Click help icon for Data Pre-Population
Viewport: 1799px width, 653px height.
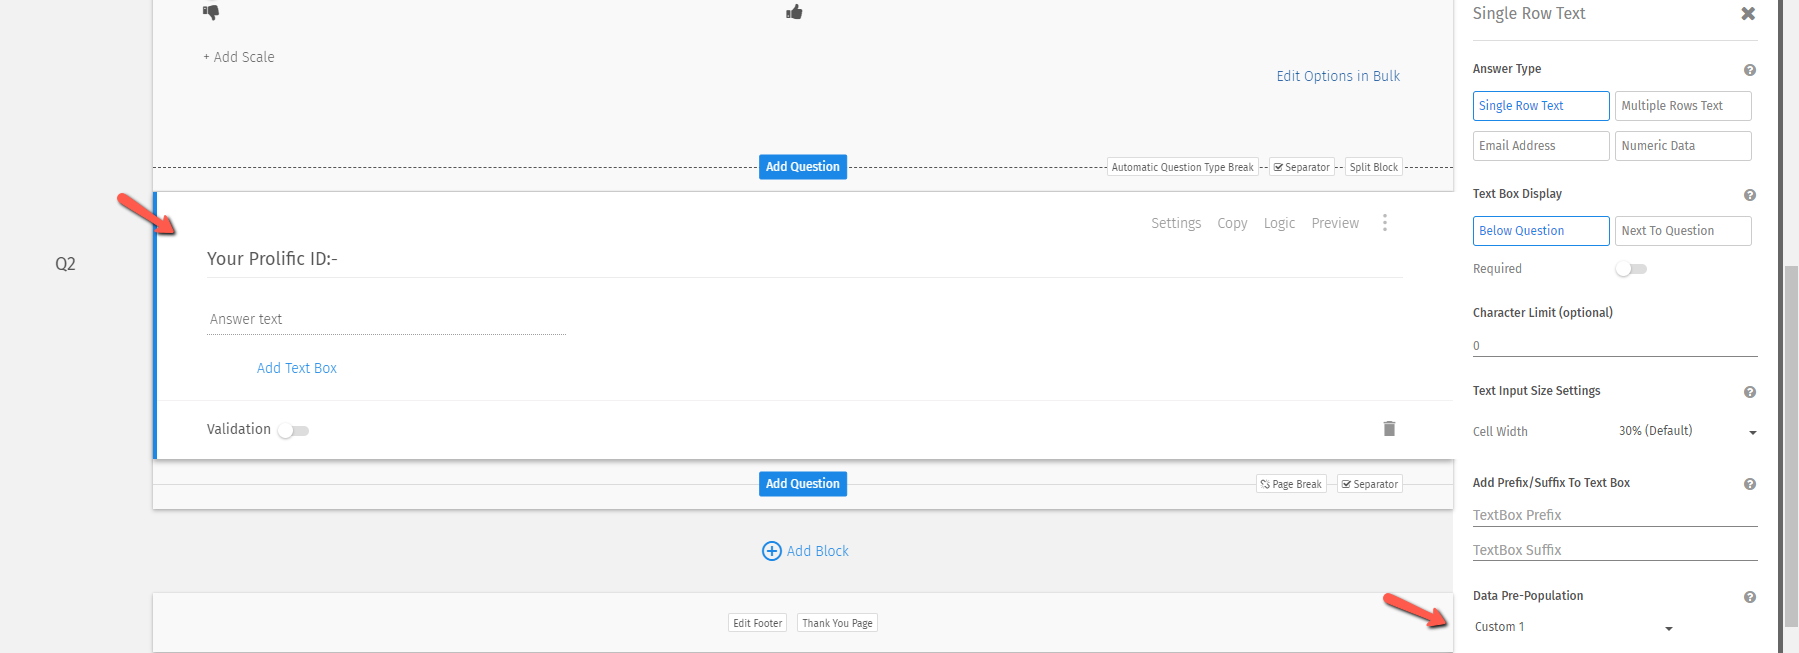click(1749, 597)
